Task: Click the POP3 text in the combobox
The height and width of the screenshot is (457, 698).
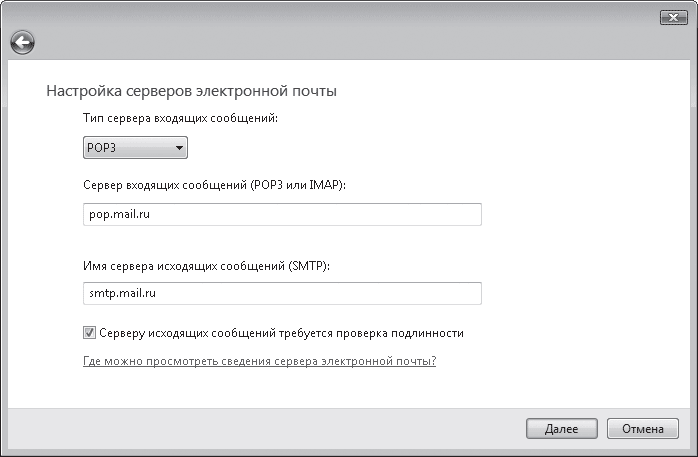Action: tap(103, 149)
